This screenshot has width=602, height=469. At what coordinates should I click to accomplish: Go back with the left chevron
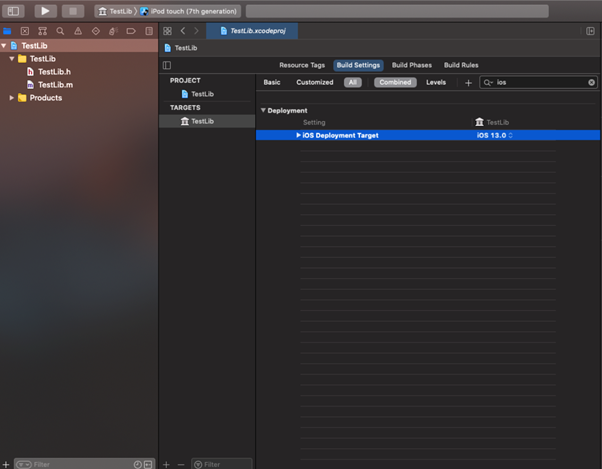183,31
